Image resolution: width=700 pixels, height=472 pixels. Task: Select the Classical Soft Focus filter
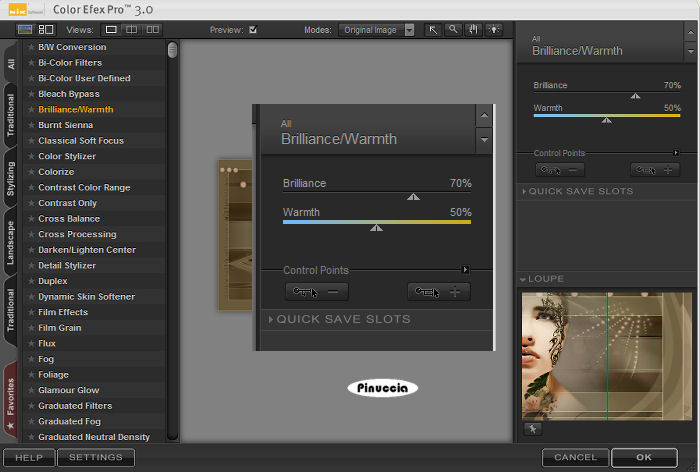[x=81, y=141]
